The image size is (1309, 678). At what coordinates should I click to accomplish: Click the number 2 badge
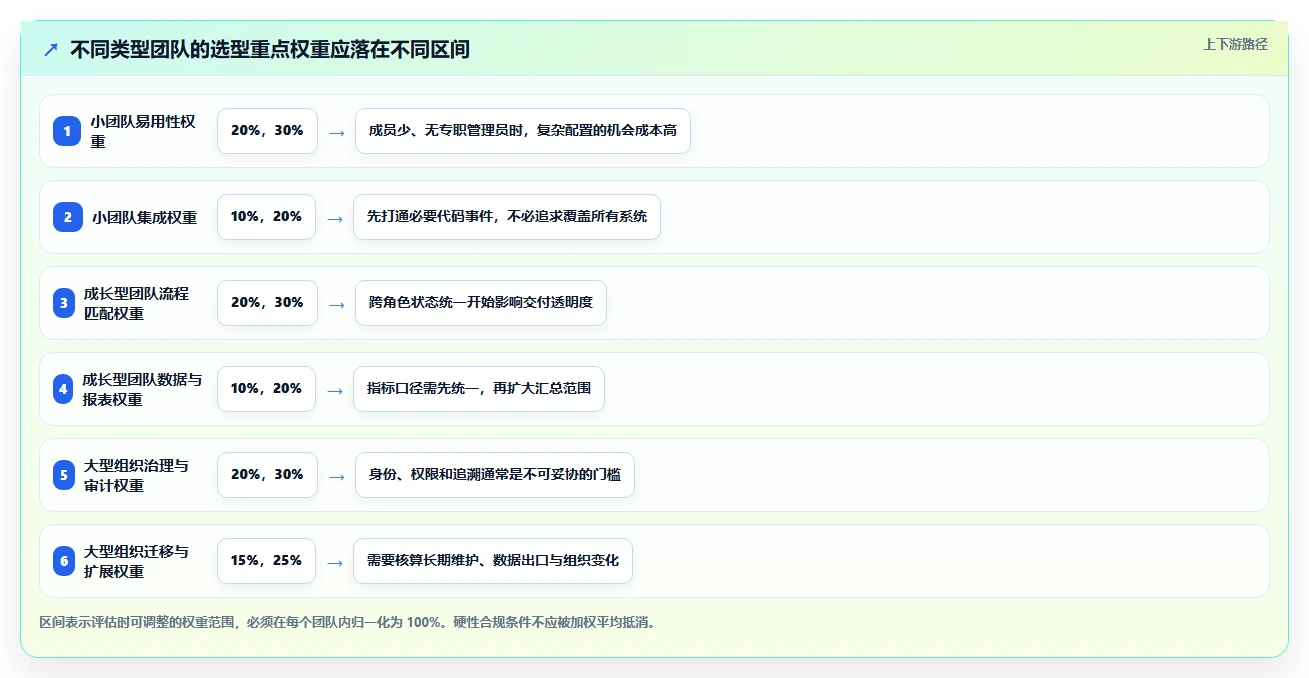click(67, 217)
